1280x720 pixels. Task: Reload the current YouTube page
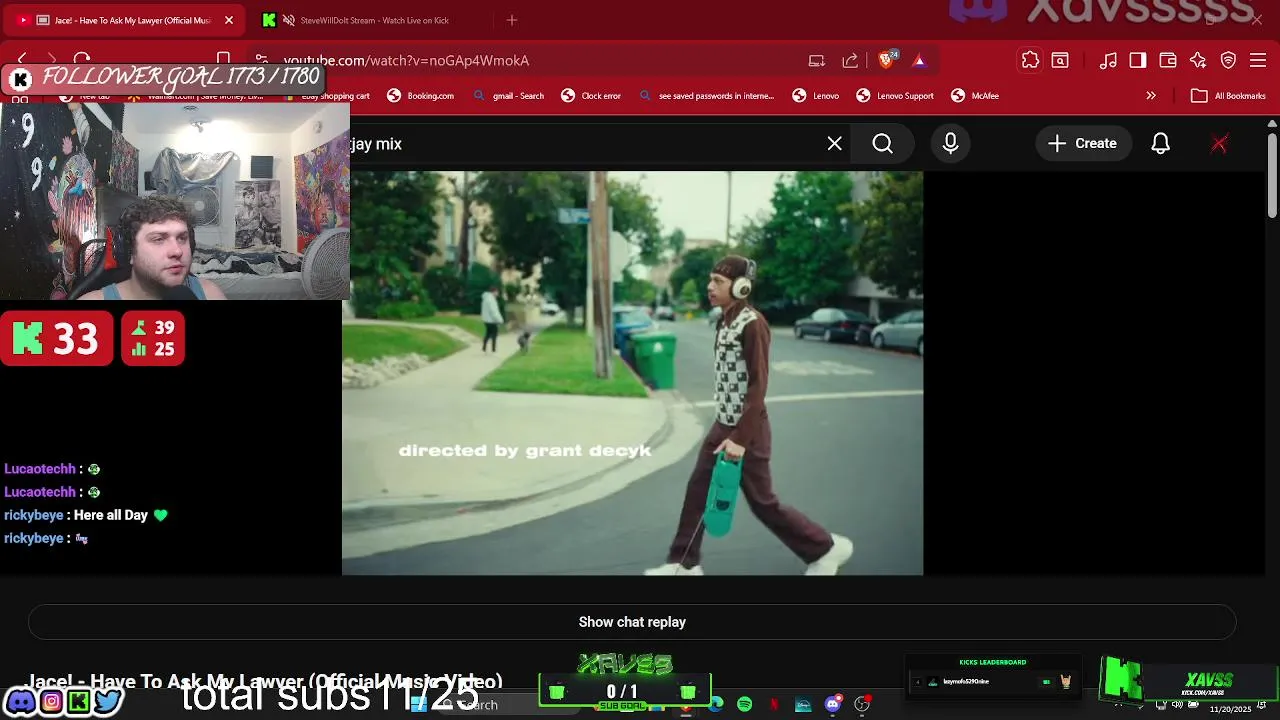pos(82,60)
